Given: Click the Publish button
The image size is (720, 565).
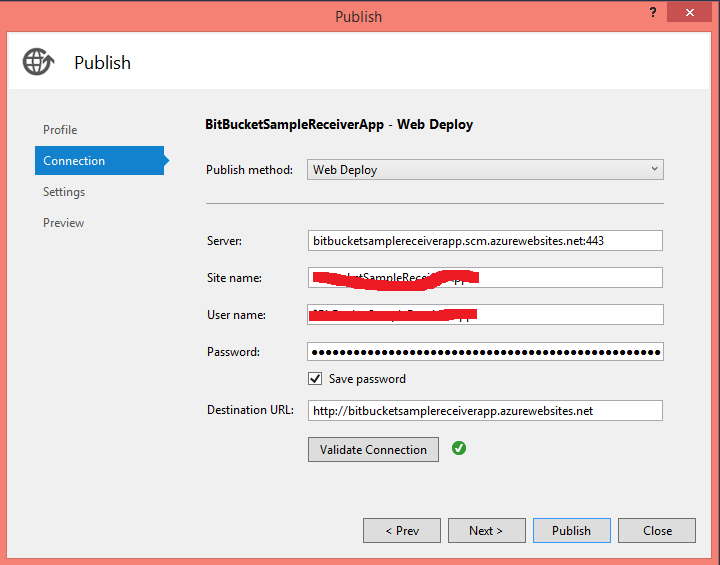Looking at the screenshot, I should tap(572, 531).
